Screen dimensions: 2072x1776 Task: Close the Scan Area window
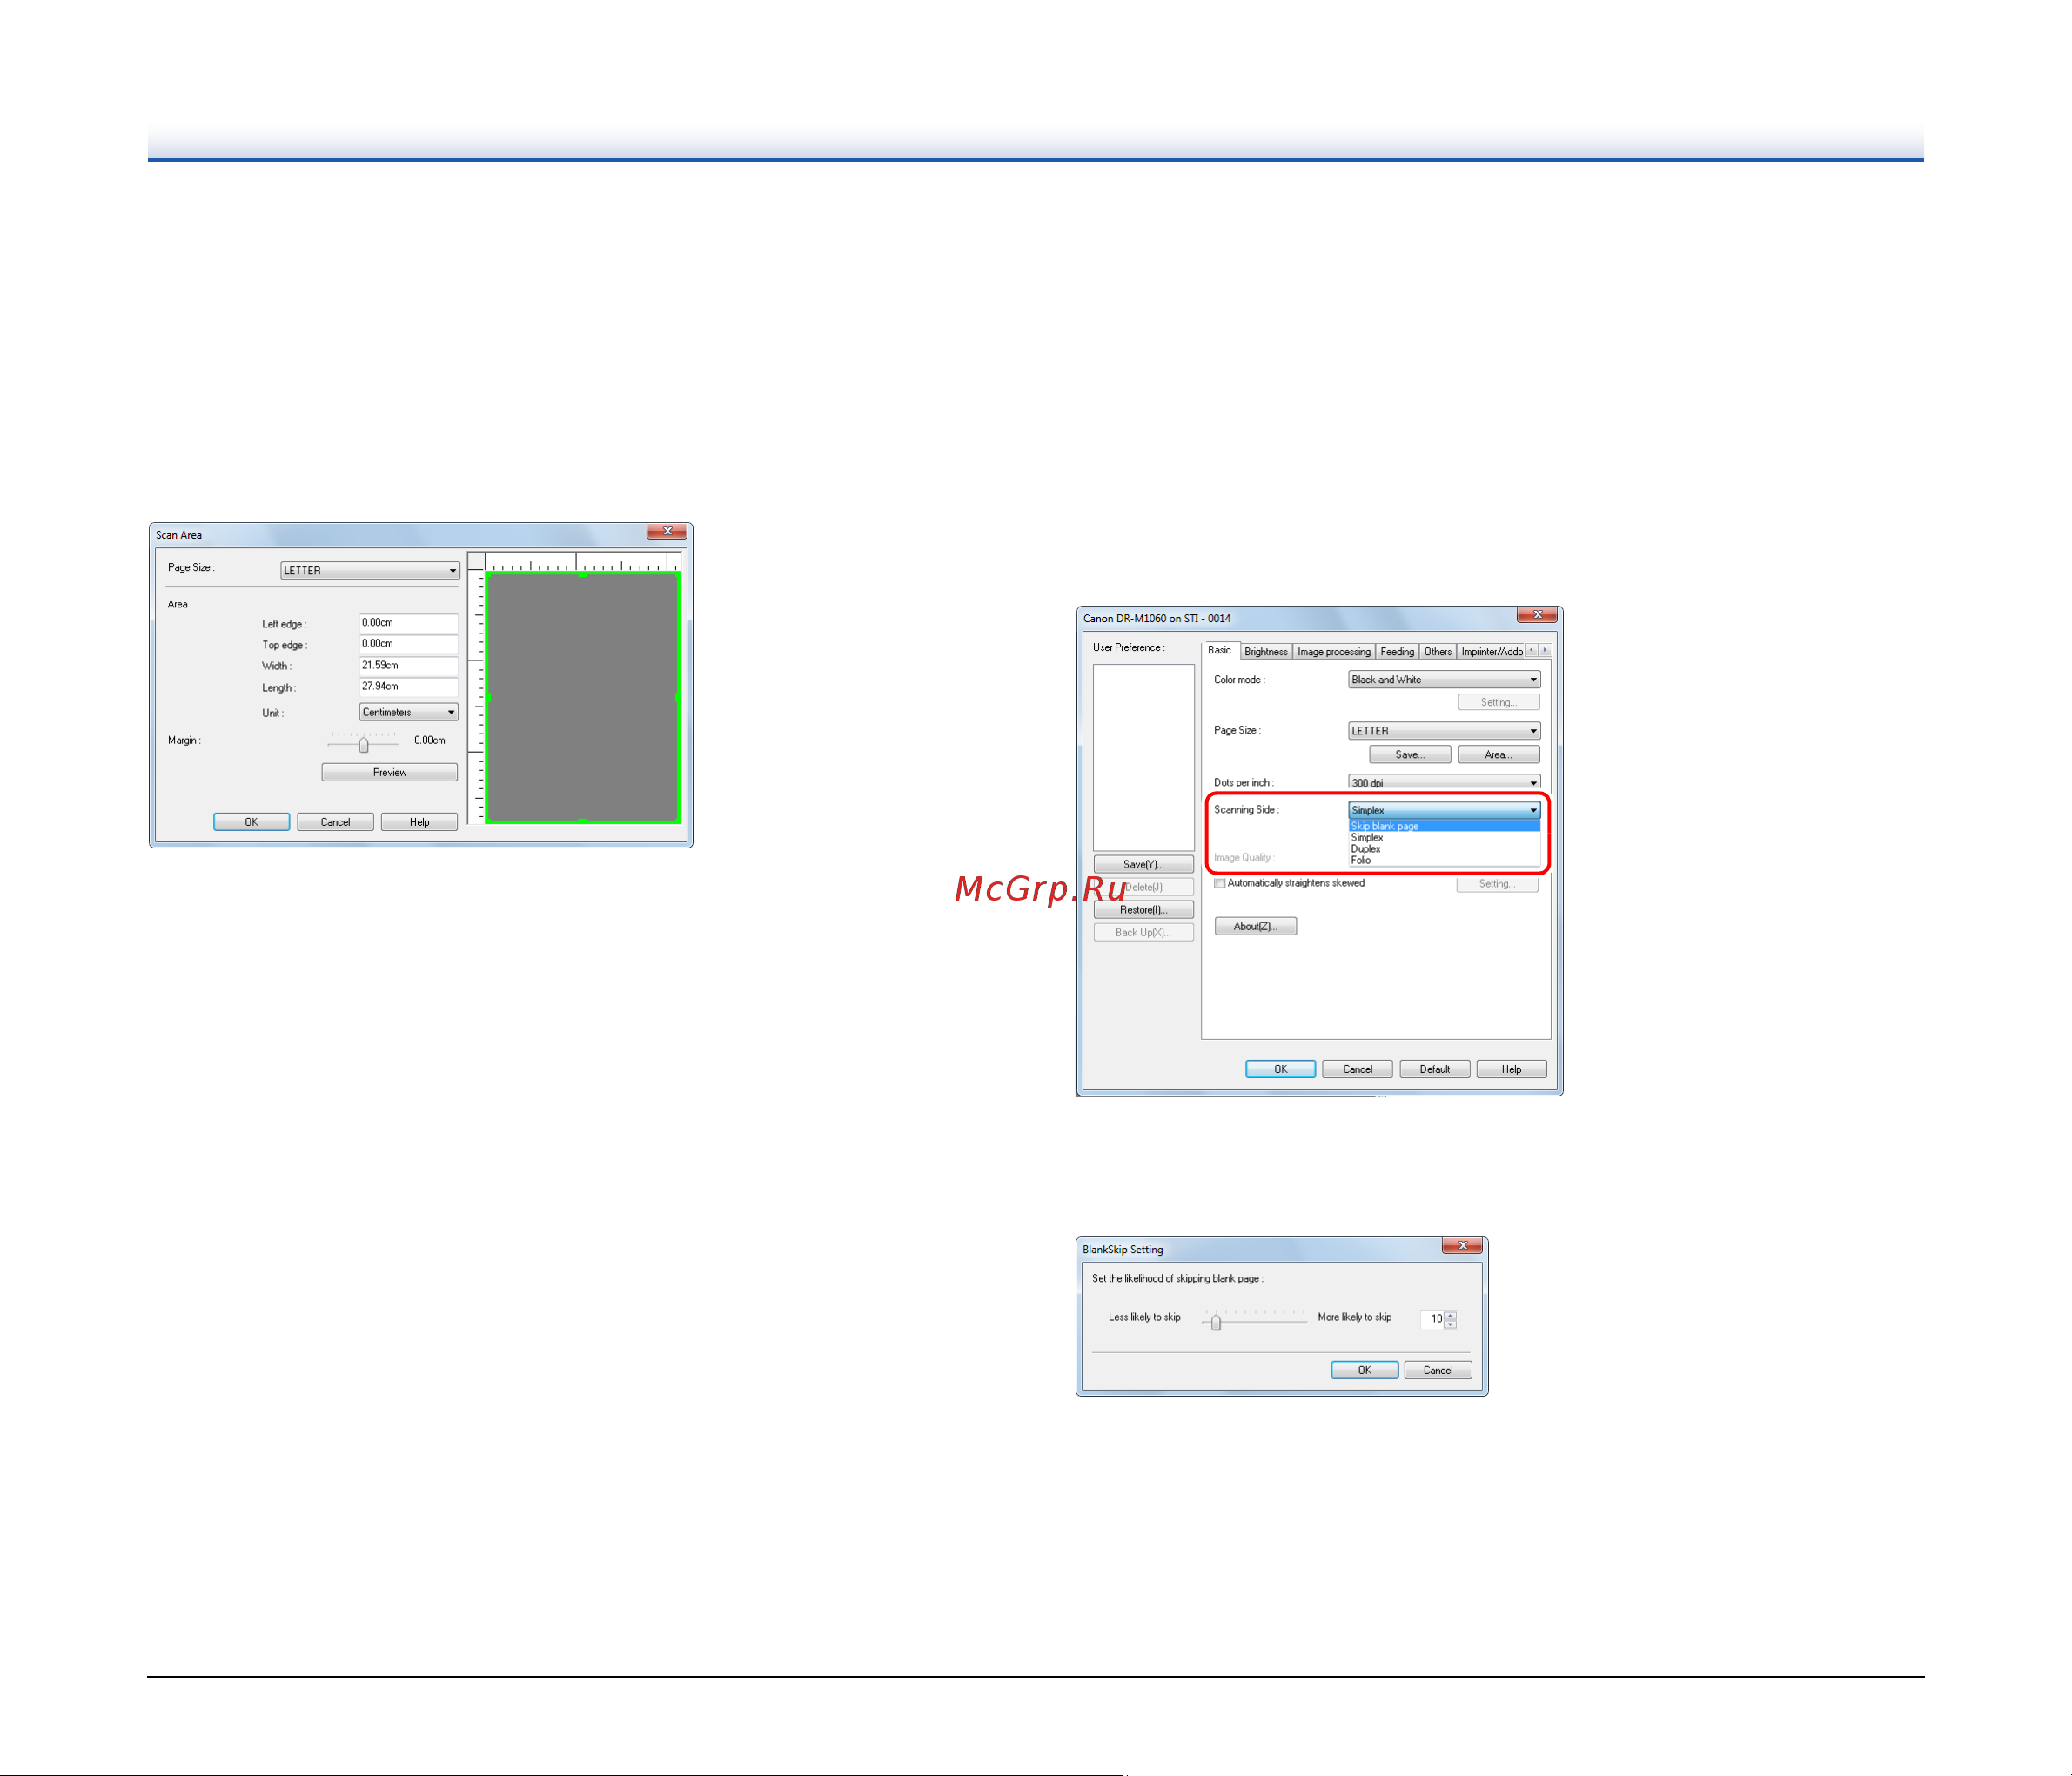coord(667,531)
